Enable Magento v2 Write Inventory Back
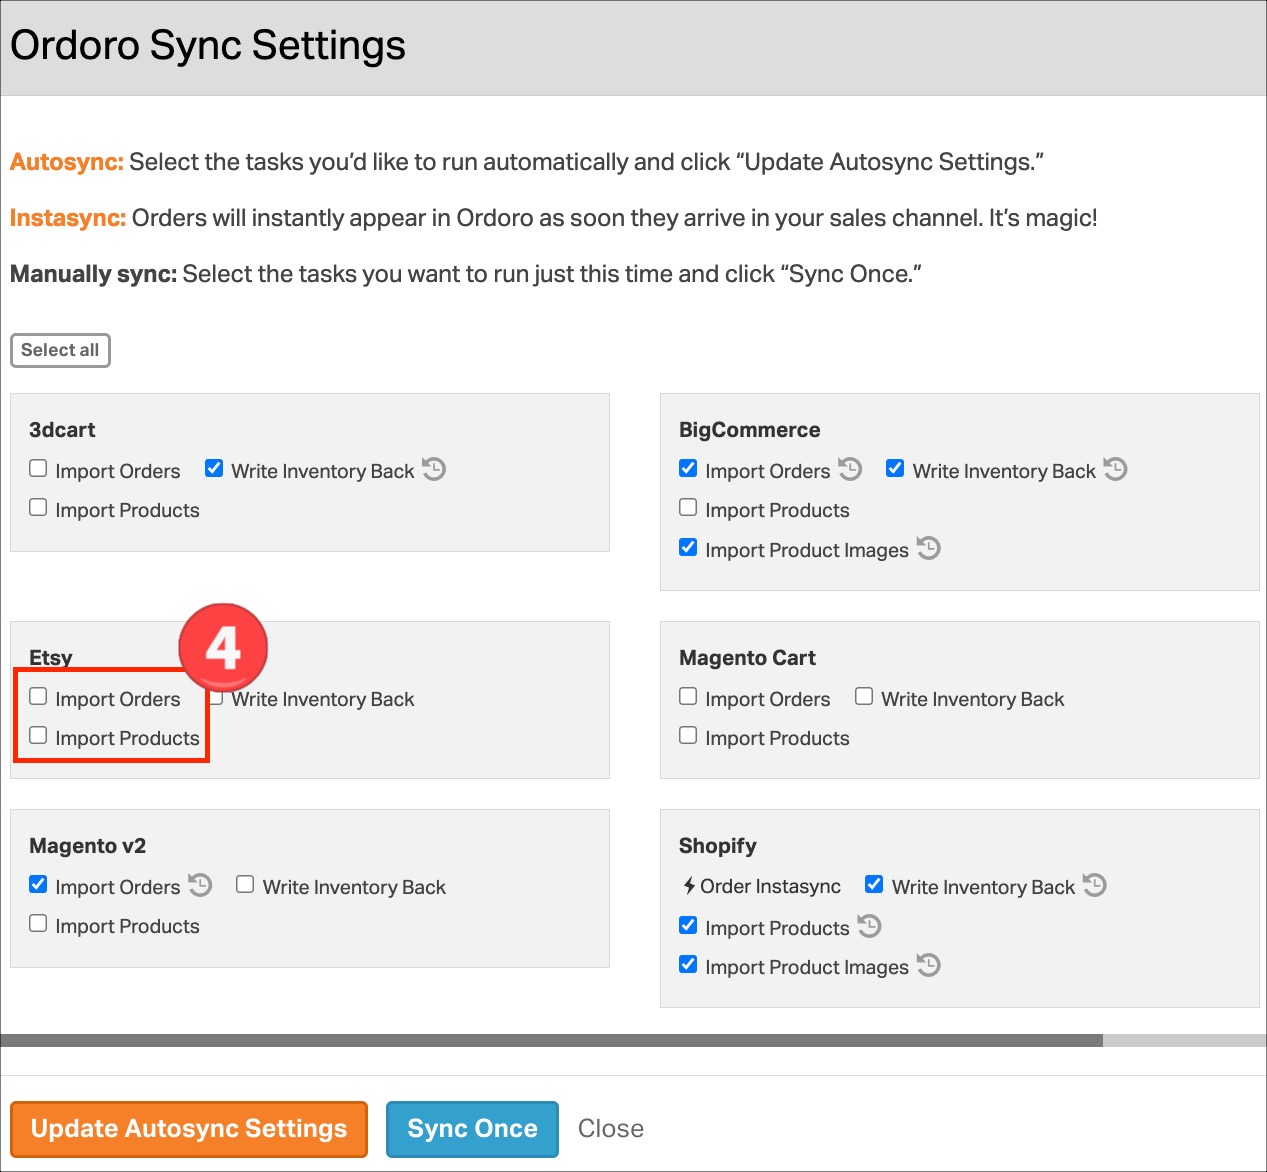Viewport: 1267px width, 1172px height. tap(245, 884)
